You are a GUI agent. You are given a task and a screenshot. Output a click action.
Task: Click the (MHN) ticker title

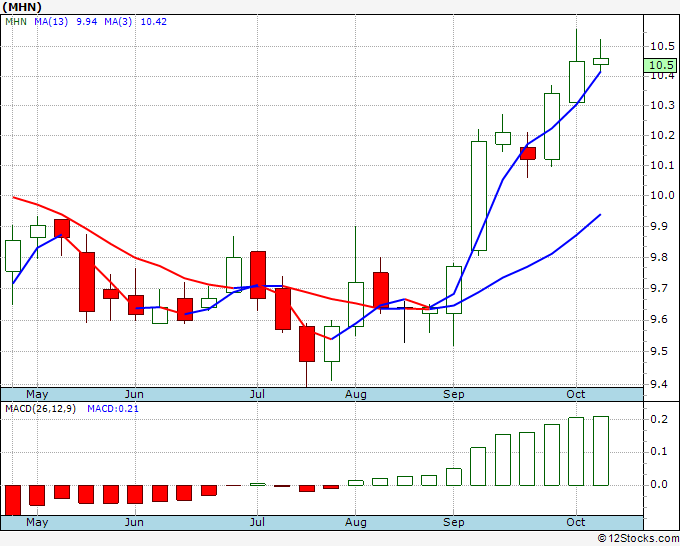22,7
